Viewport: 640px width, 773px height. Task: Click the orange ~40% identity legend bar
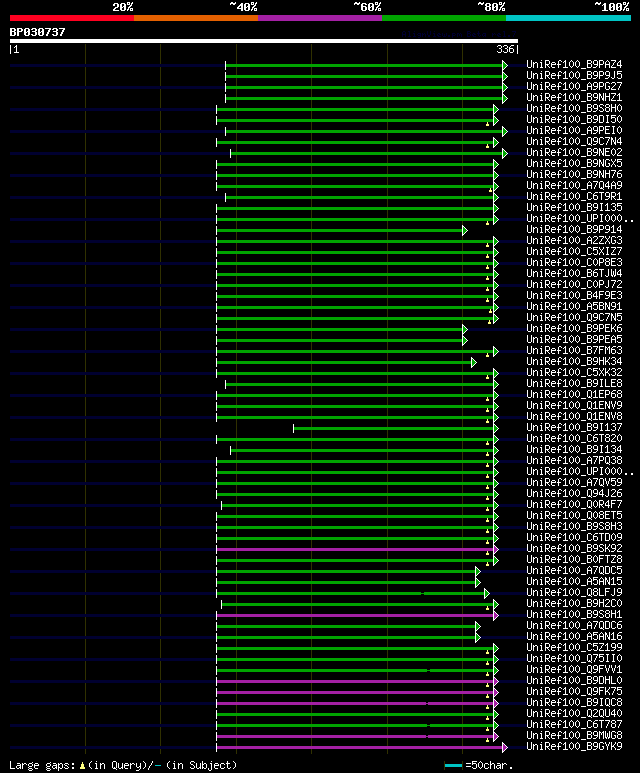196,18
